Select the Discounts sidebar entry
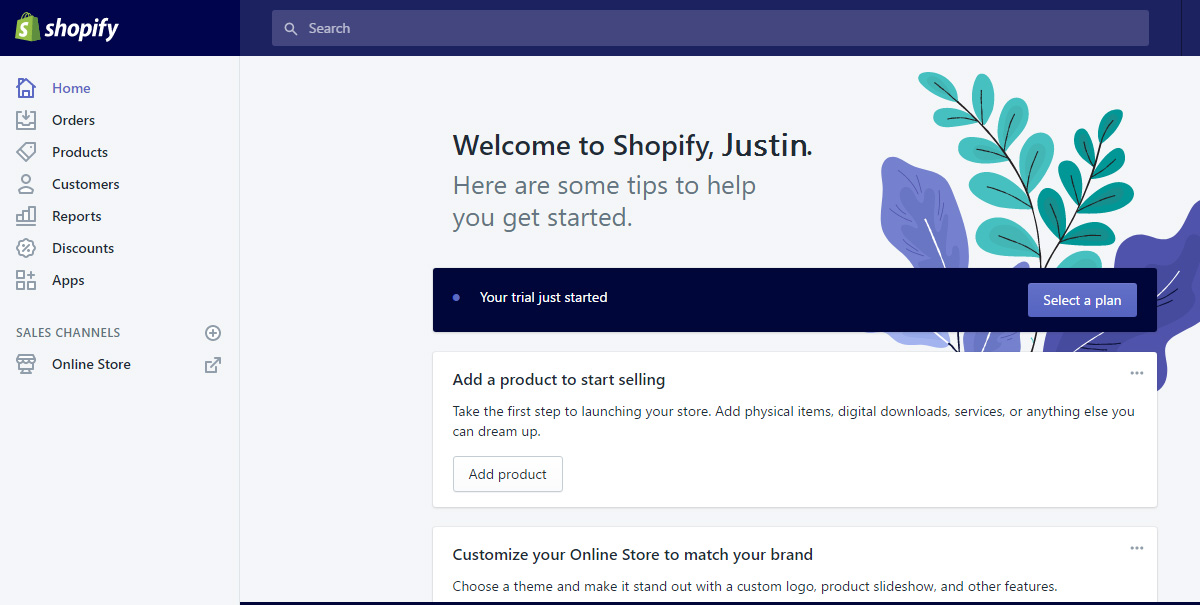 (83, 248)
